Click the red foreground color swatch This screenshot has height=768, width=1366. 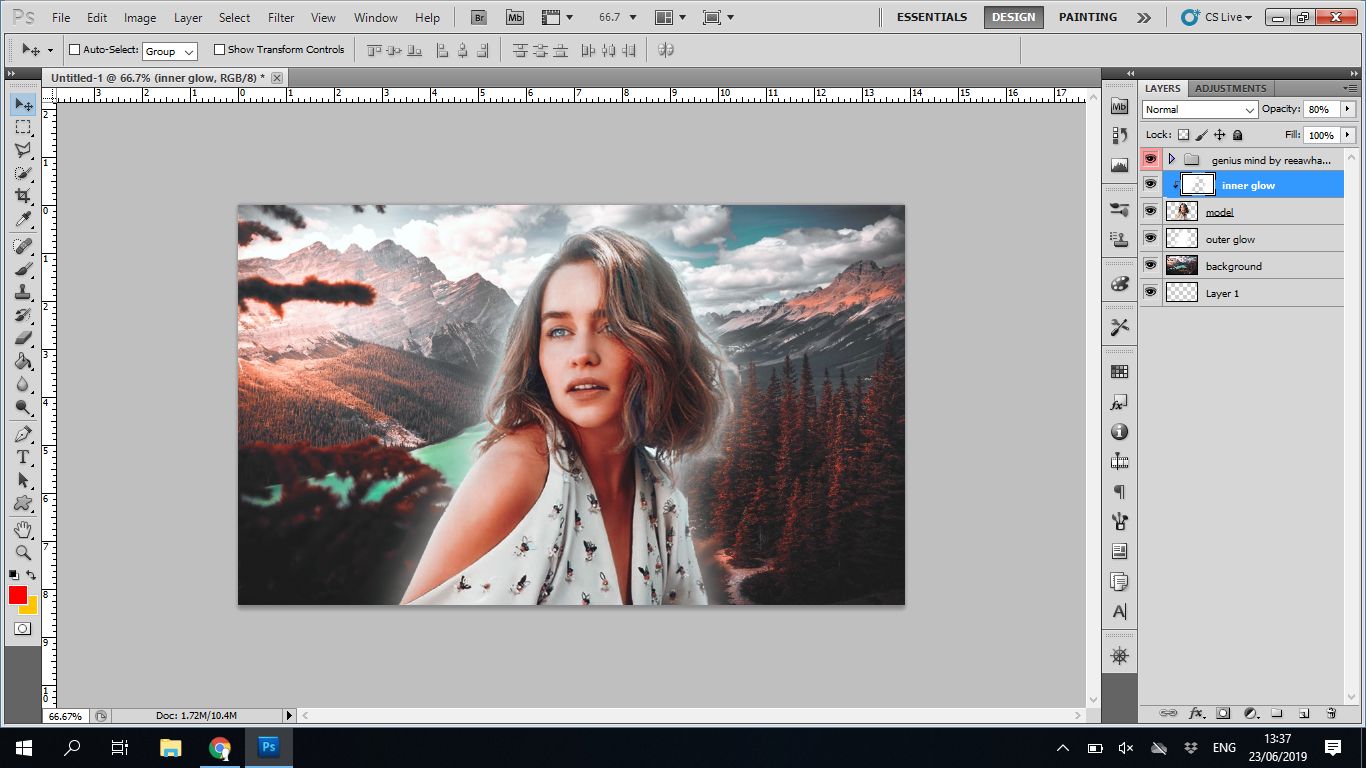point(18,595)
